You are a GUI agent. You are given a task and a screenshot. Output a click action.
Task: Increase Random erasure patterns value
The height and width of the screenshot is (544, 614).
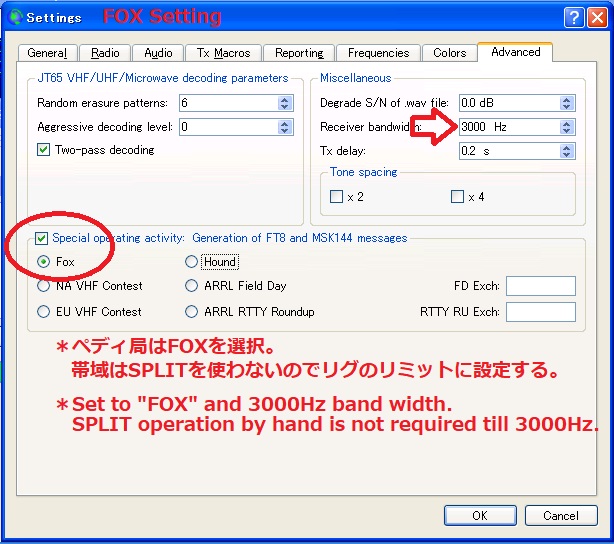point(285,99)
